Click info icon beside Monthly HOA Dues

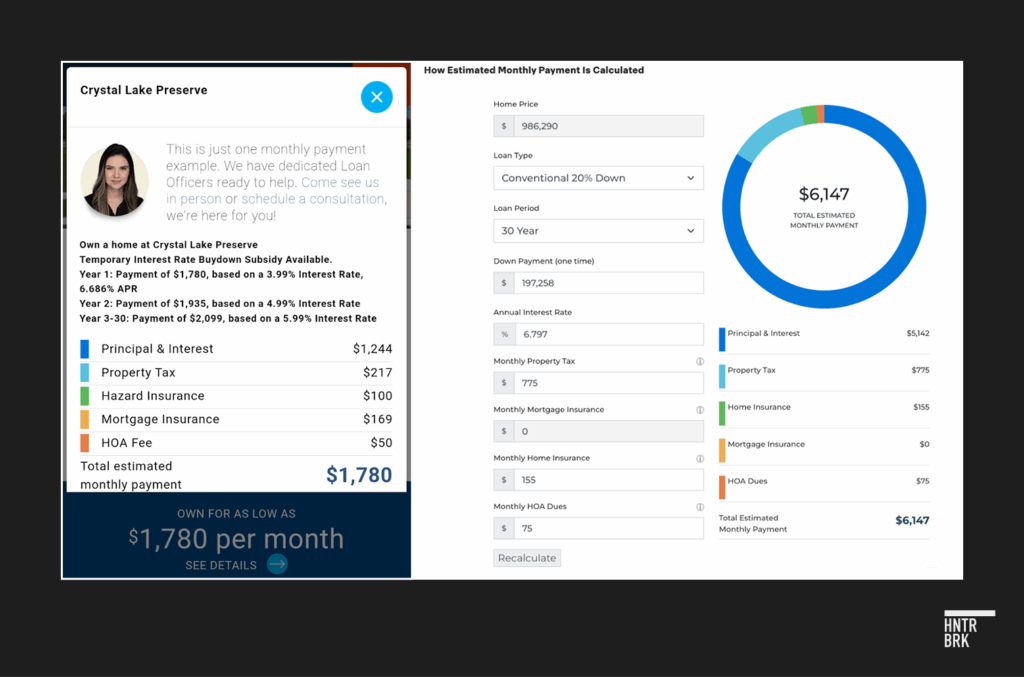coord(699,507)
